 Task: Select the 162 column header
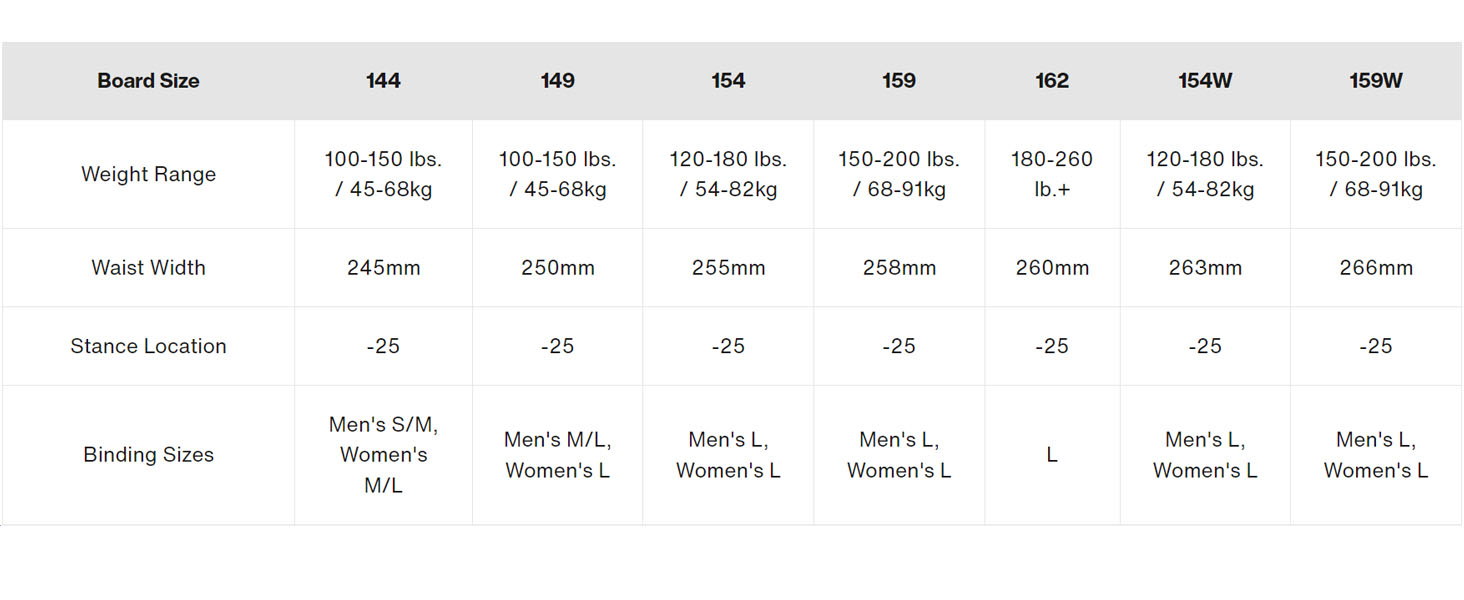tap(1052, 81)
